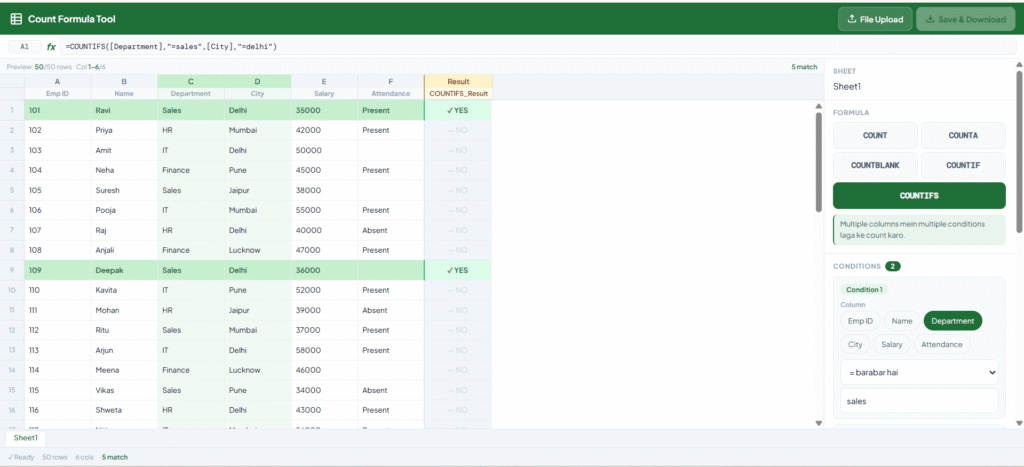Click the table's vertical scrollbar thumb

819,162
